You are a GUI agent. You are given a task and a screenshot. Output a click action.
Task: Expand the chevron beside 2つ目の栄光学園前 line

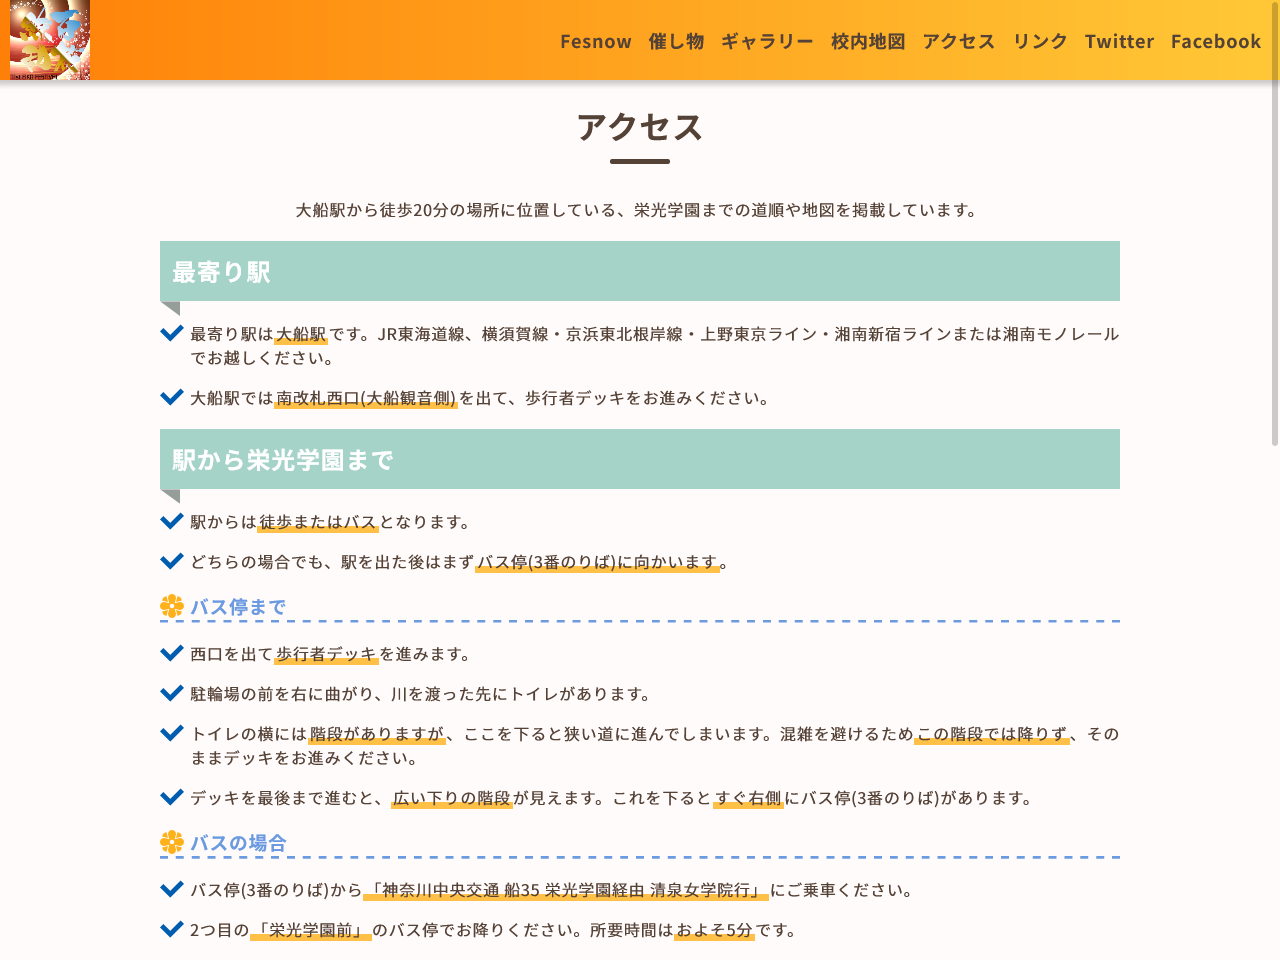pos(171,927)
